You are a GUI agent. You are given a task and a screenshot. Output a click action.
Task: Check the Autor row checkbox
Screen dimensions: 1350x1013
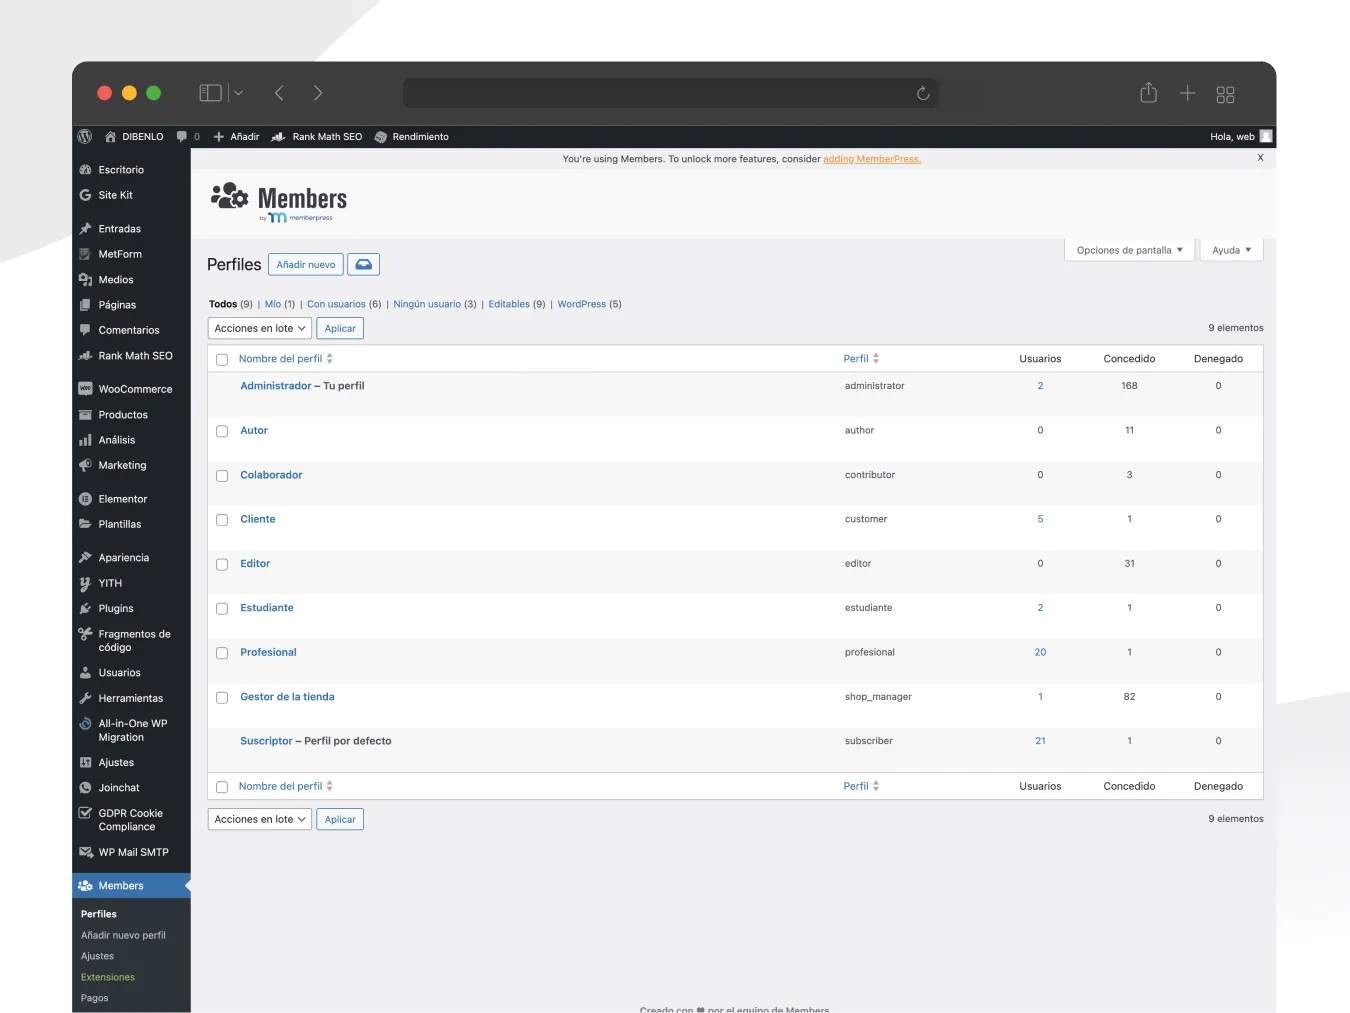pos(221,431)
